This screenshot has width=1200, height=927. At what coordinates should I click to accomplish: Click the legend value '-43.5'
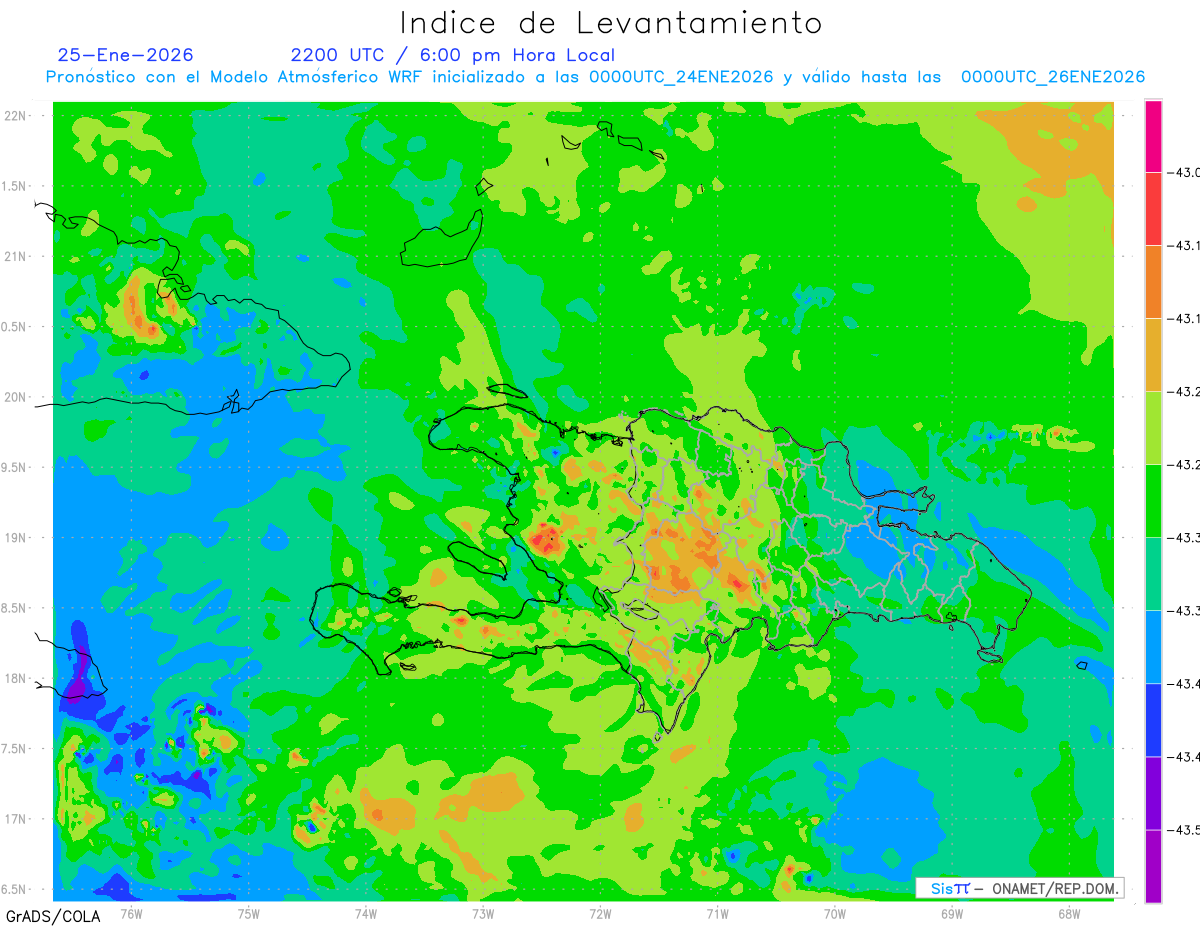pos(1184,830)
